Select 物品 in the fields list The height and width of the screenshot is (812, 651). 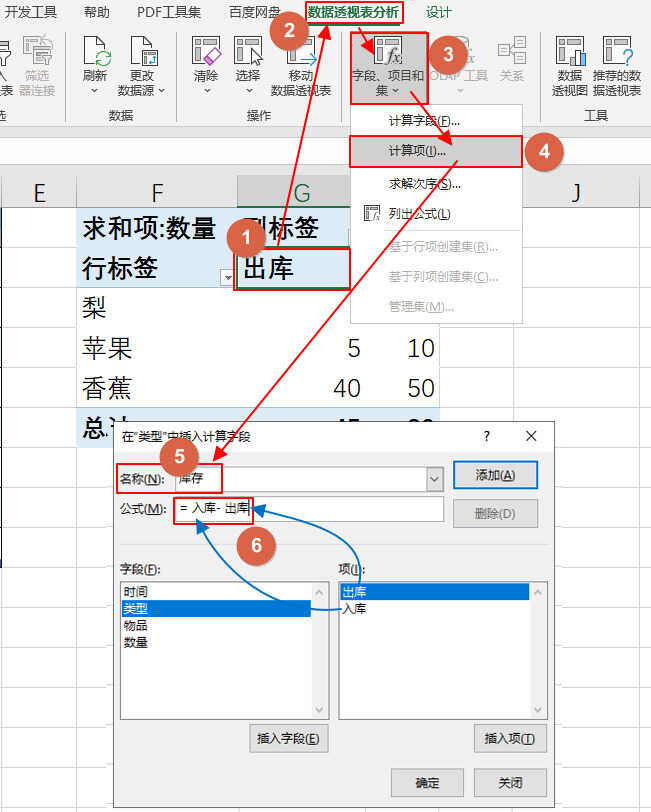click(216, 626)
